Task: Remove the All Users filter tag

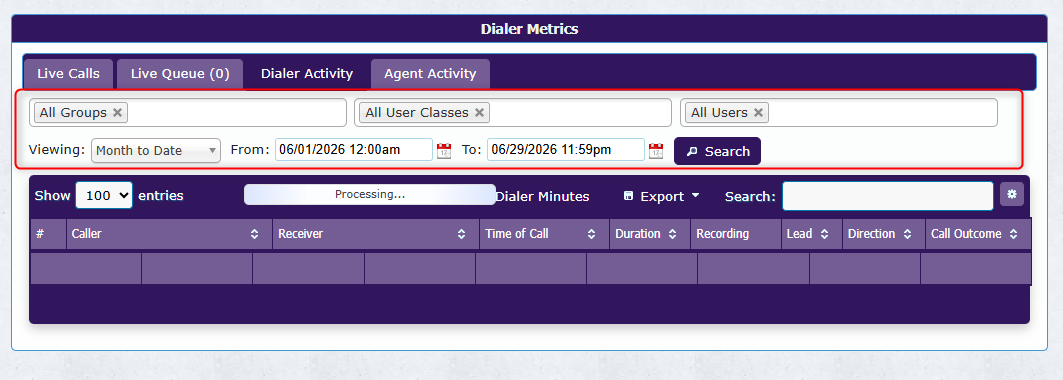Action: 759,112
